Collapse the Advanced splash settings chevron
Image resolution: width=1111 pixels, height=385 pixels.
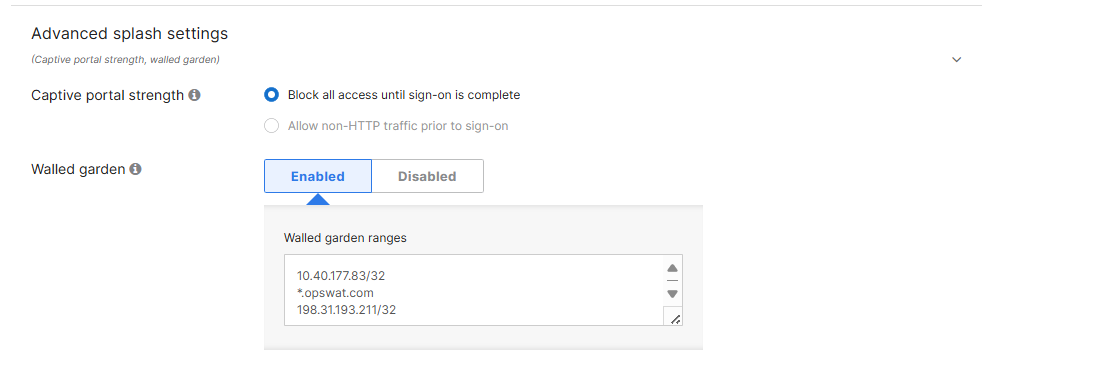pos(957,60)
